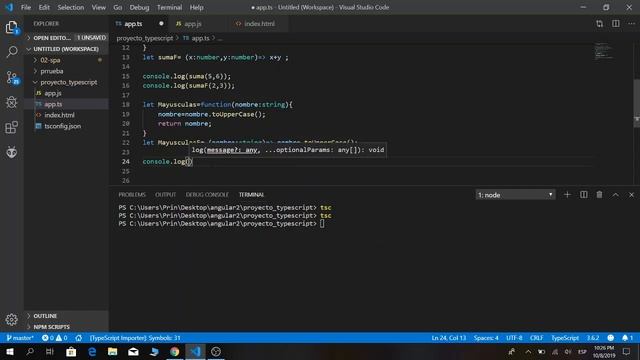The width and height of the screenshot is (640, 360).
Task: Click the errors and warnings status indicator
Action: [x=55, y=338]
